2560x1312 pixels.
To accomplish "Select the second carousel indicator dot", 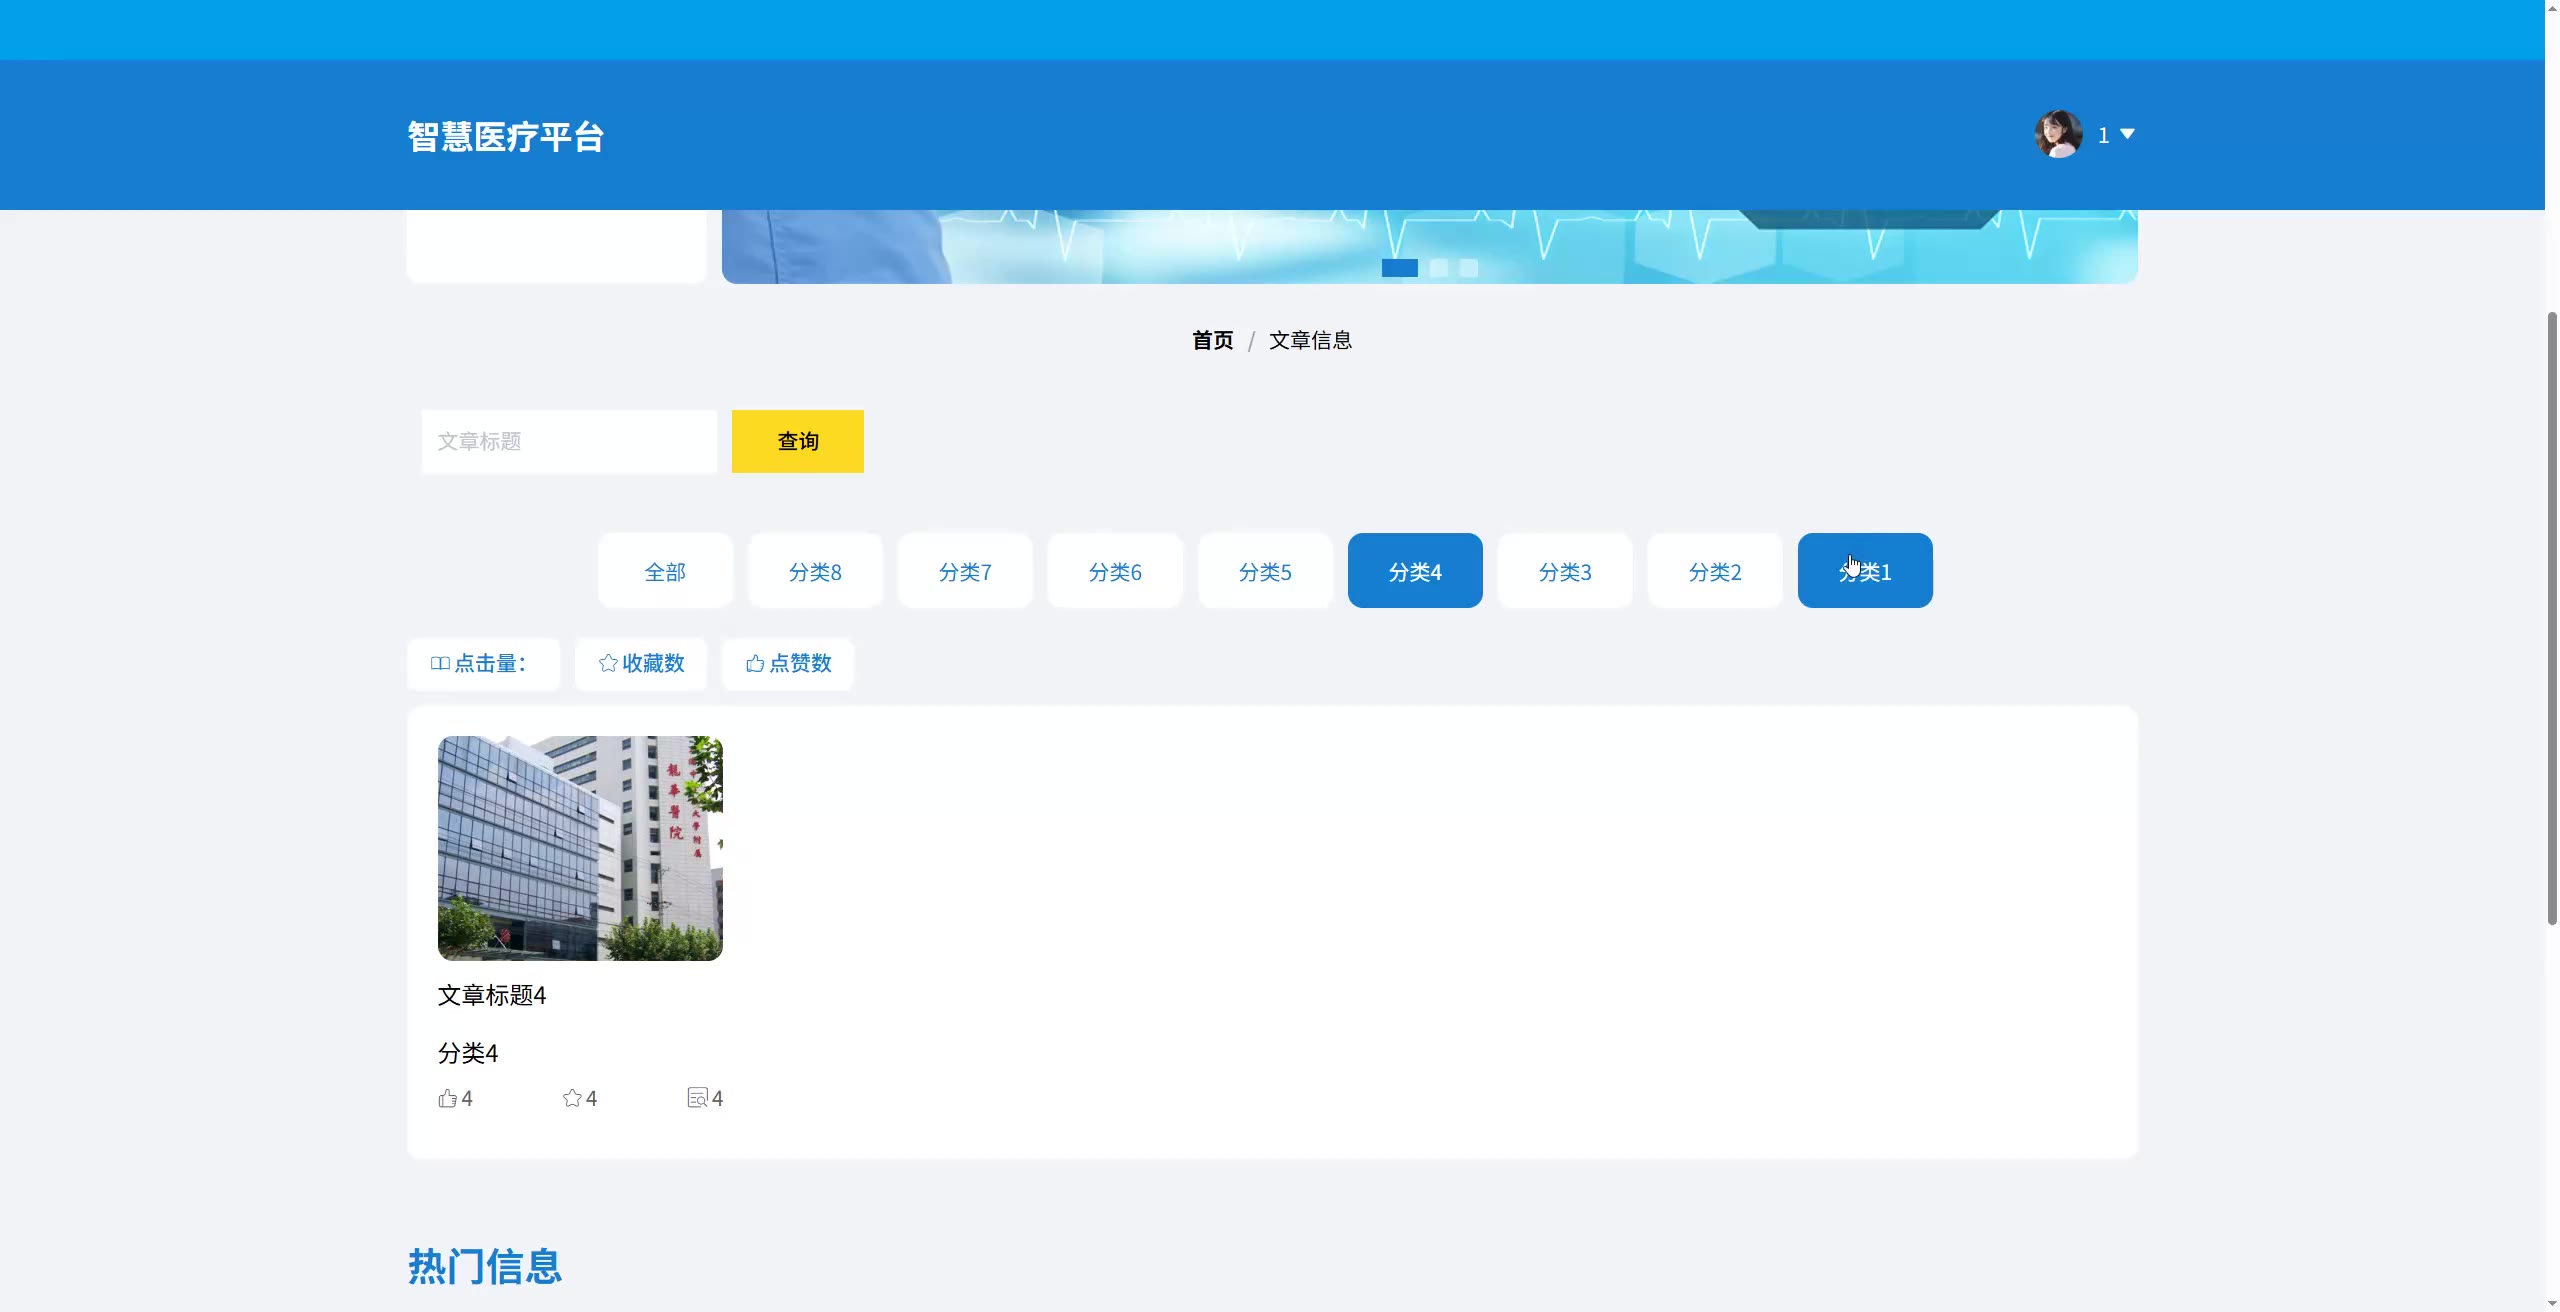I will 1439,268.
